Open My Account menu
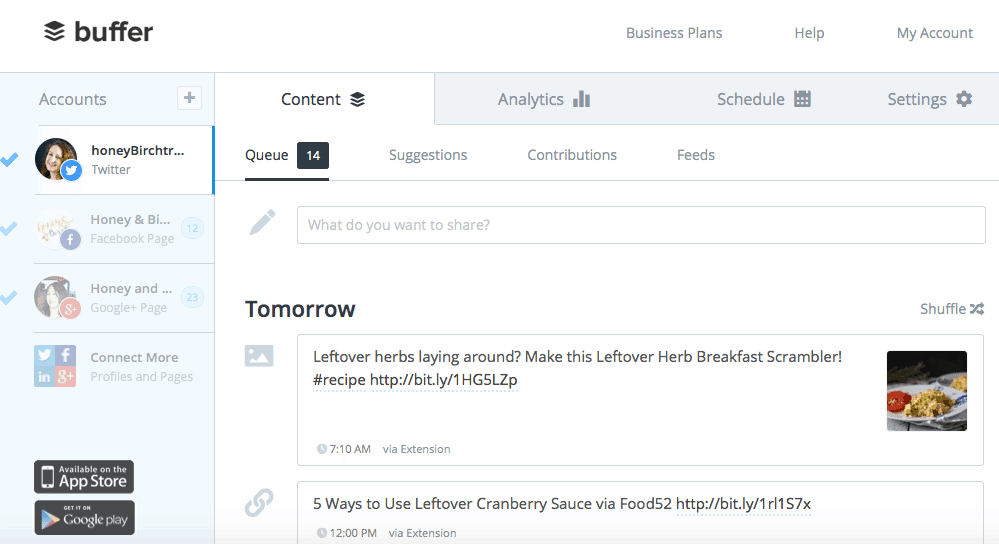The image size is (999, 544). pyautogui.click(x=935, y=33)
